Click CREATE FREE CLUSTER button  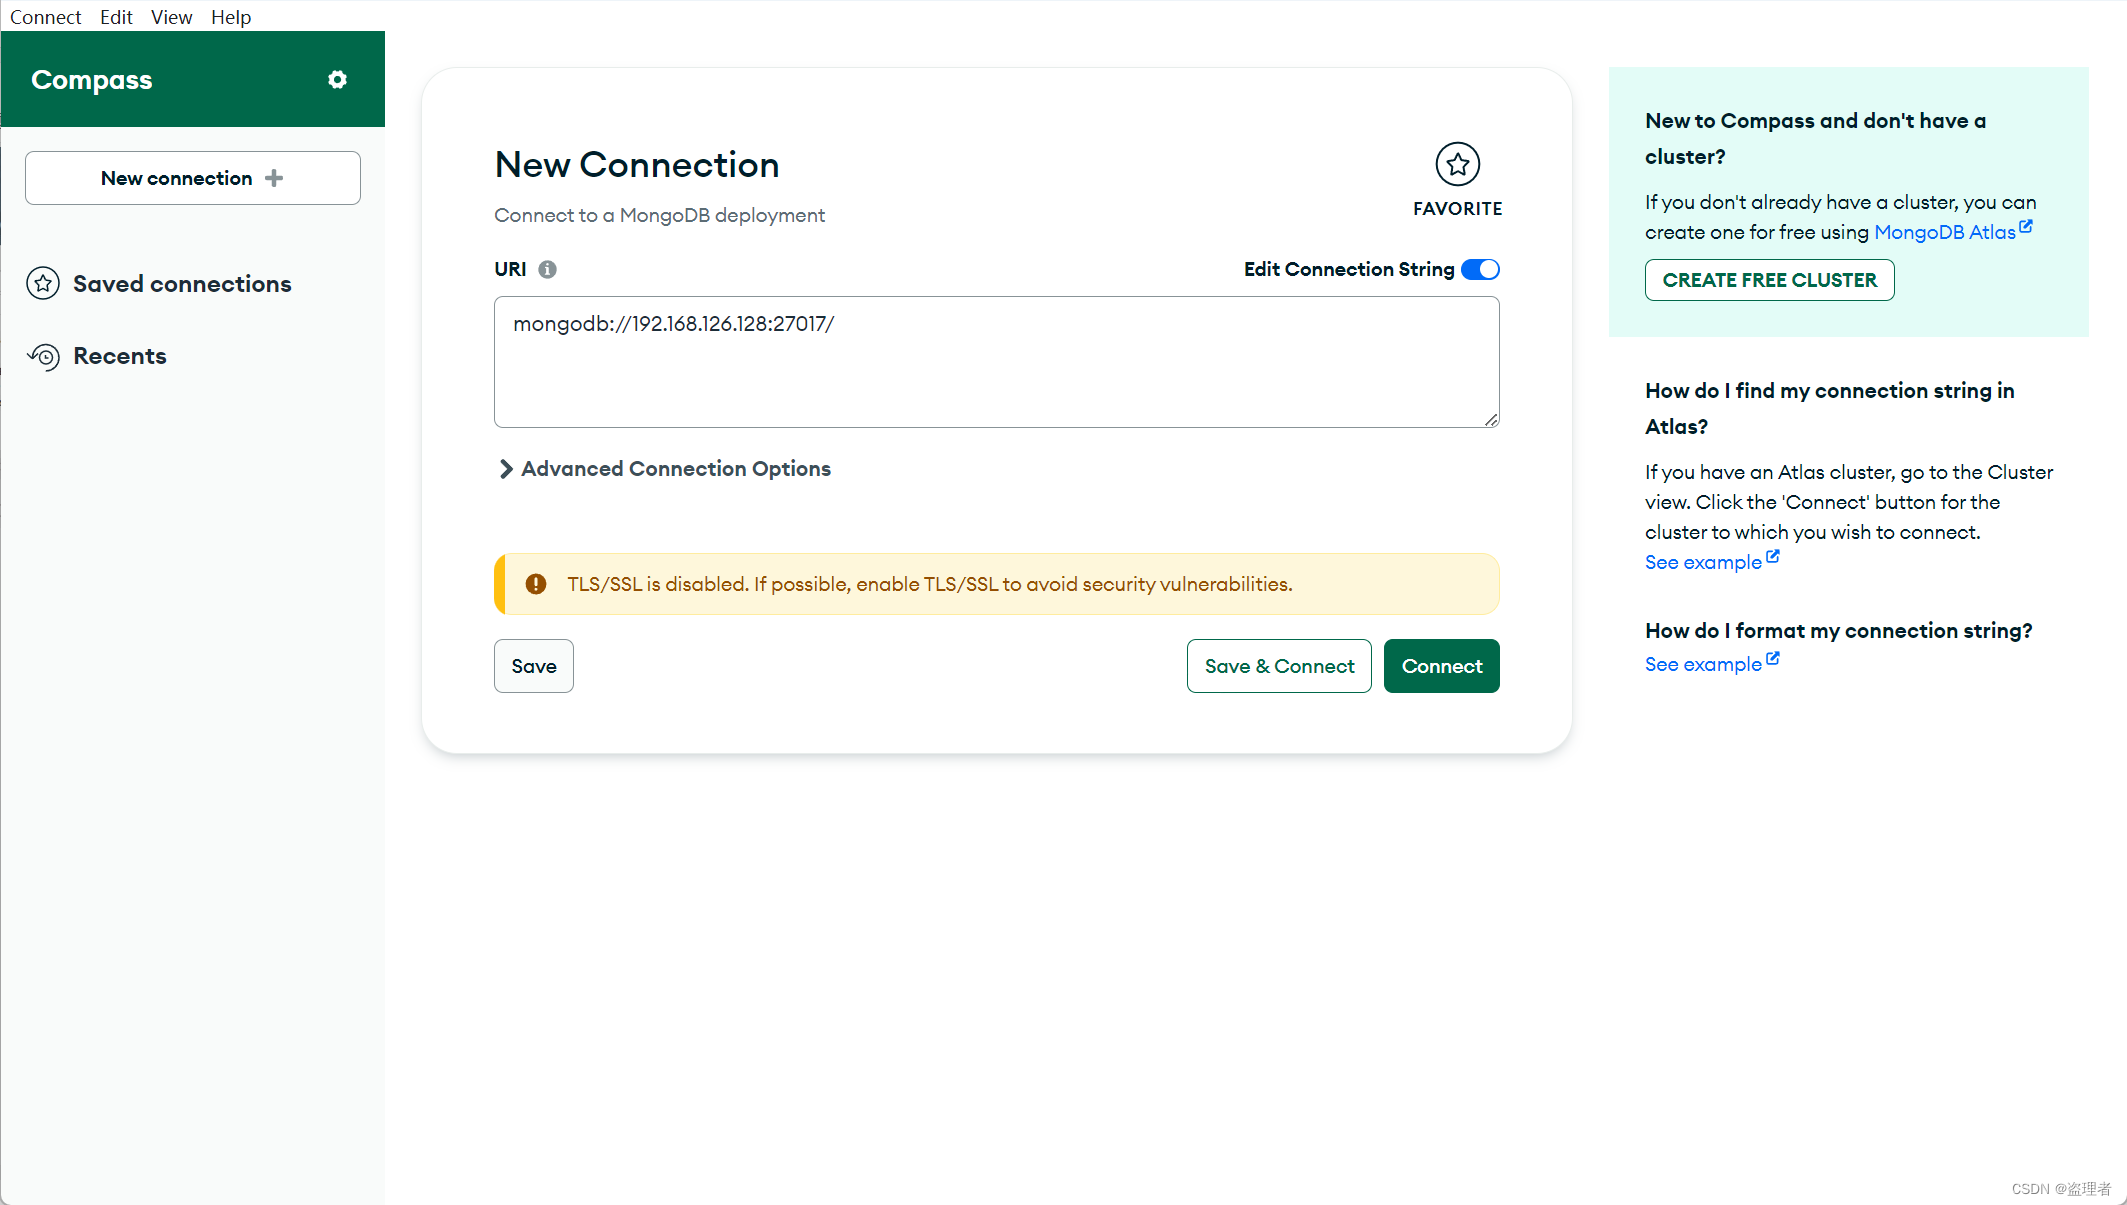pyautogui.click(x=1769, y=280)
